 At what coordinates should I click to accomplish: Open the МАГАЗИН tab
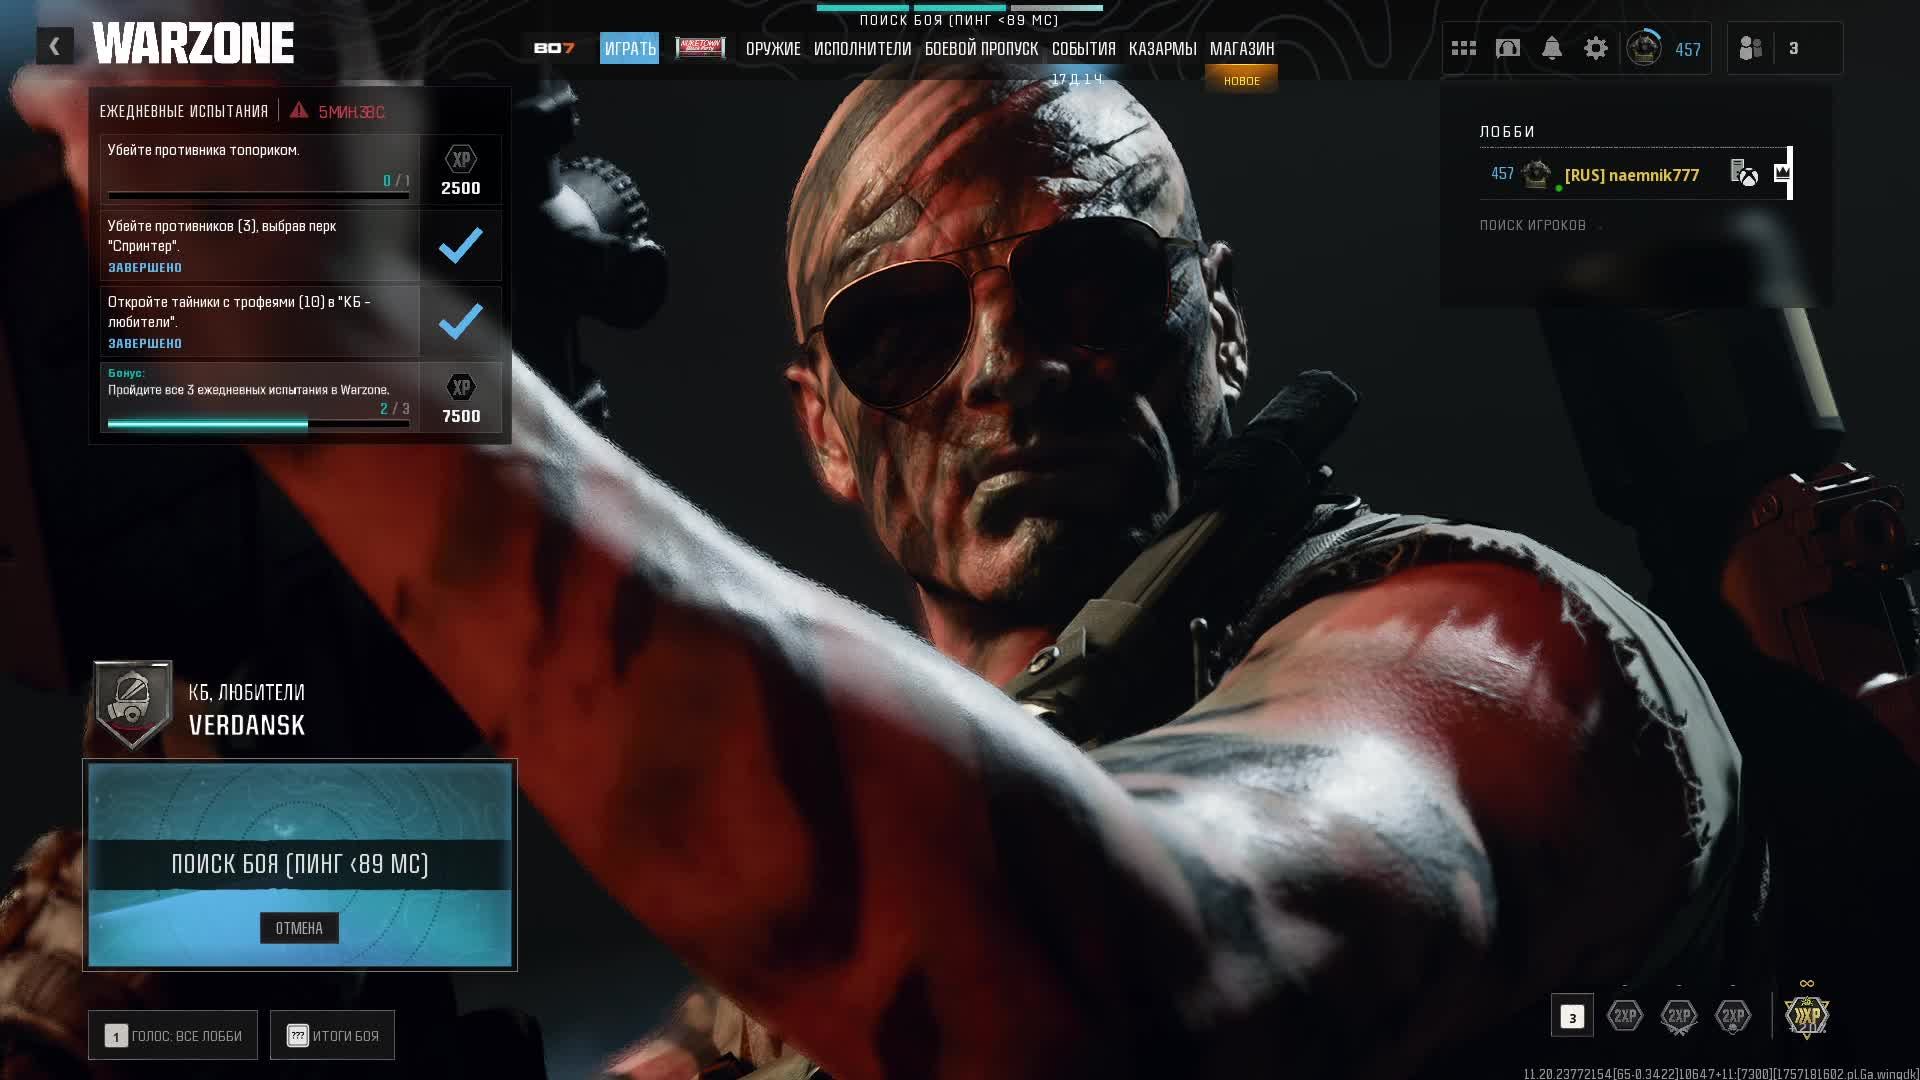click(1242, 48)
